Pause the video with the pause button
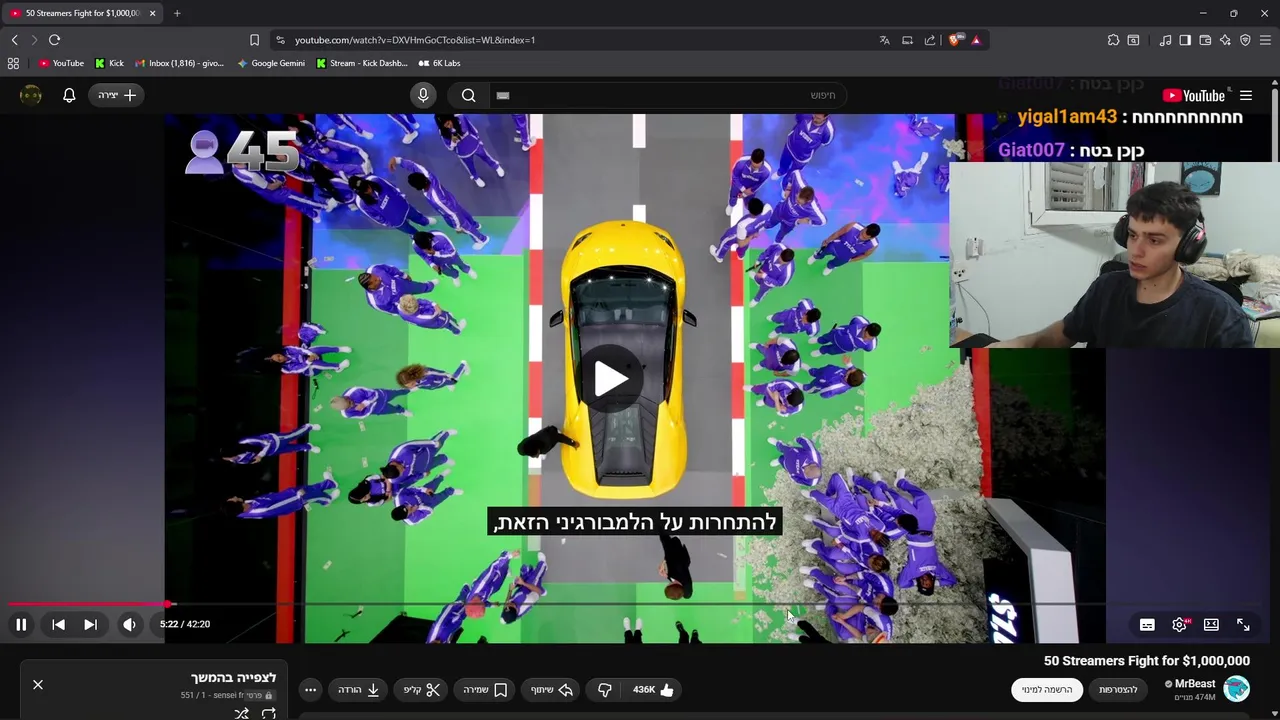The height and width of the screenshot is (720, 1280). click(x=21, y=624)
